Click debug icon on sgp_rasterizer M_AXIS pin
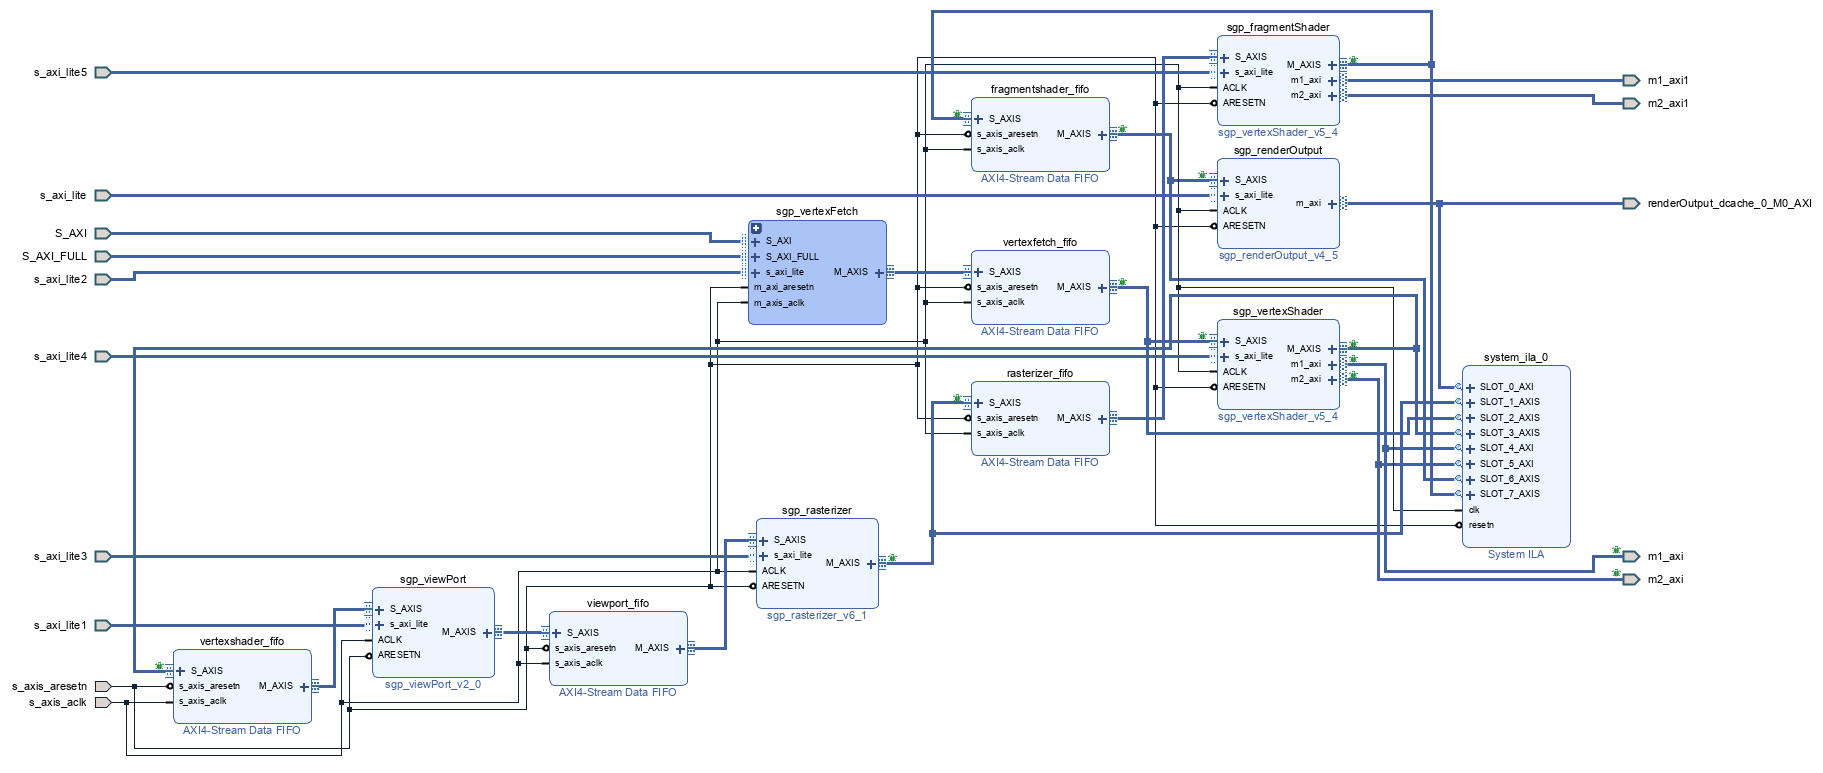This screenshot has height=773, width=1823. (x=892, y=558)
